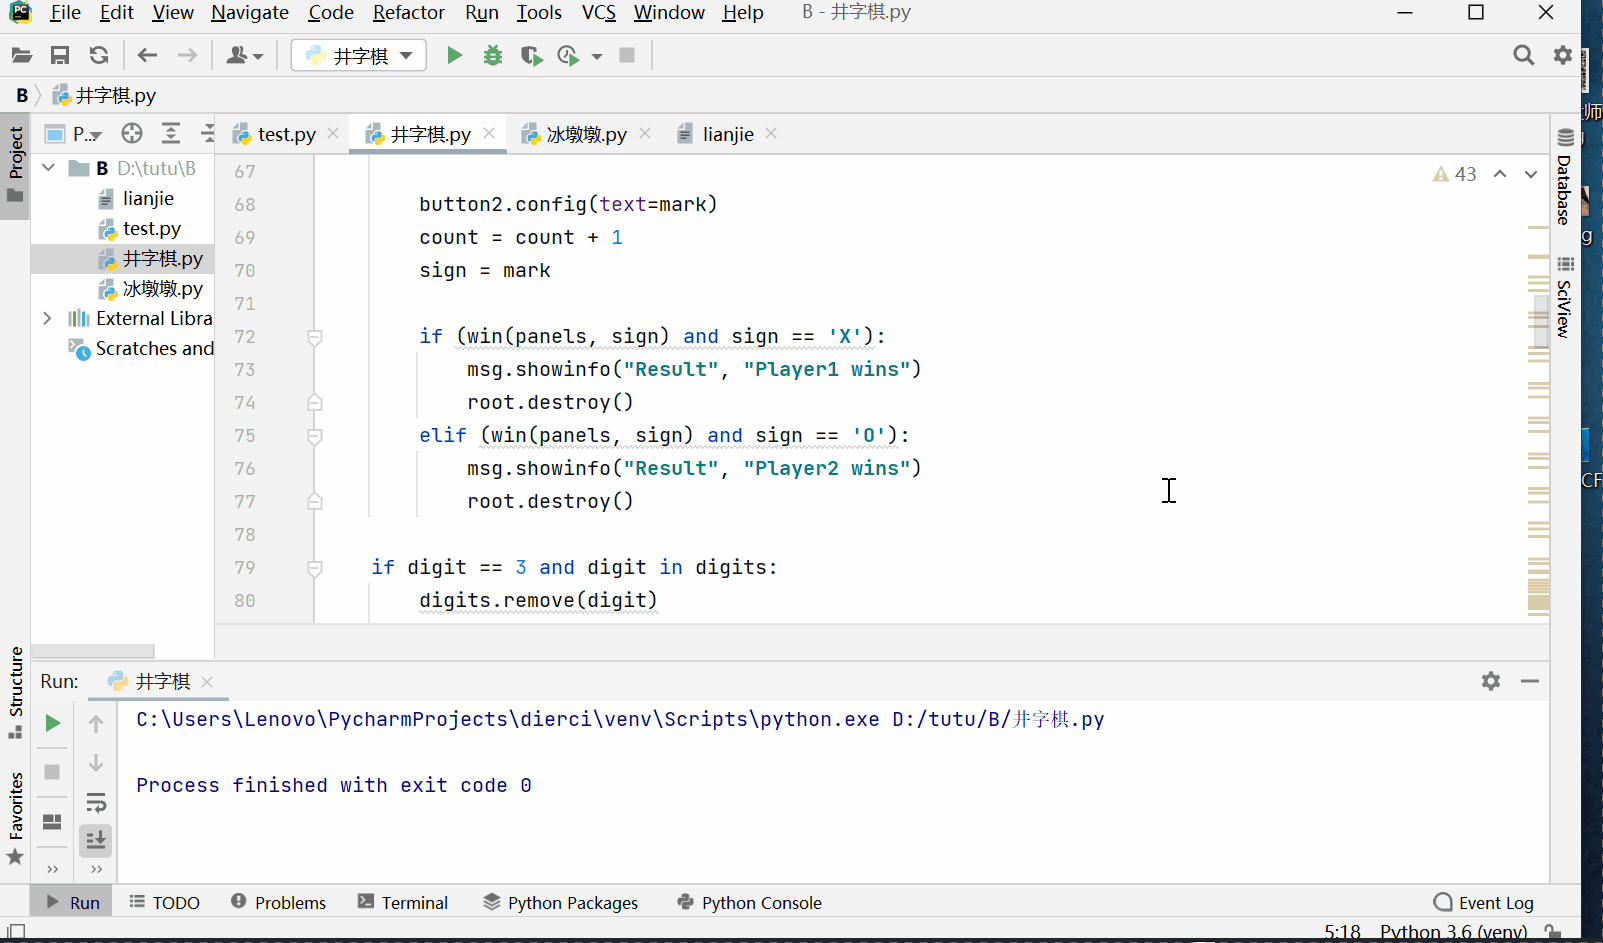
Task: Open the Refactor menu
Action: 408,13
